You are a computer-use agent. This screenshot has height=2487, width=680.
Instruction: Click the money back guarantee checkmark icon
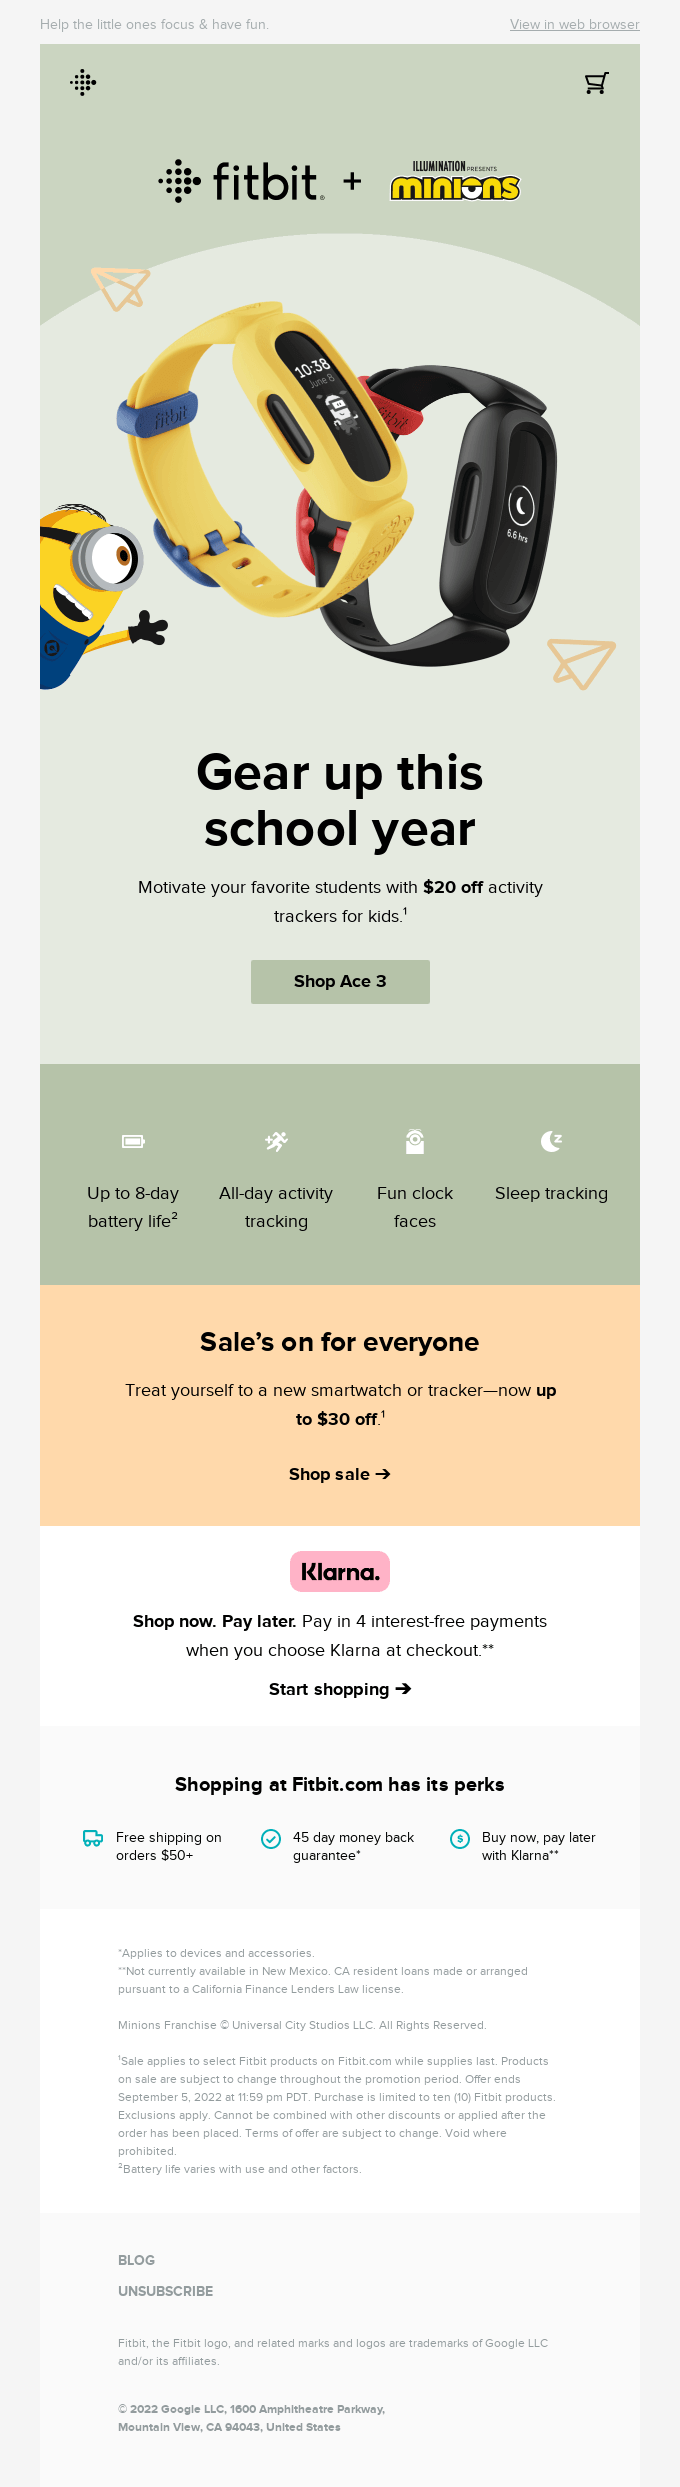click(x=271, y=1838)
